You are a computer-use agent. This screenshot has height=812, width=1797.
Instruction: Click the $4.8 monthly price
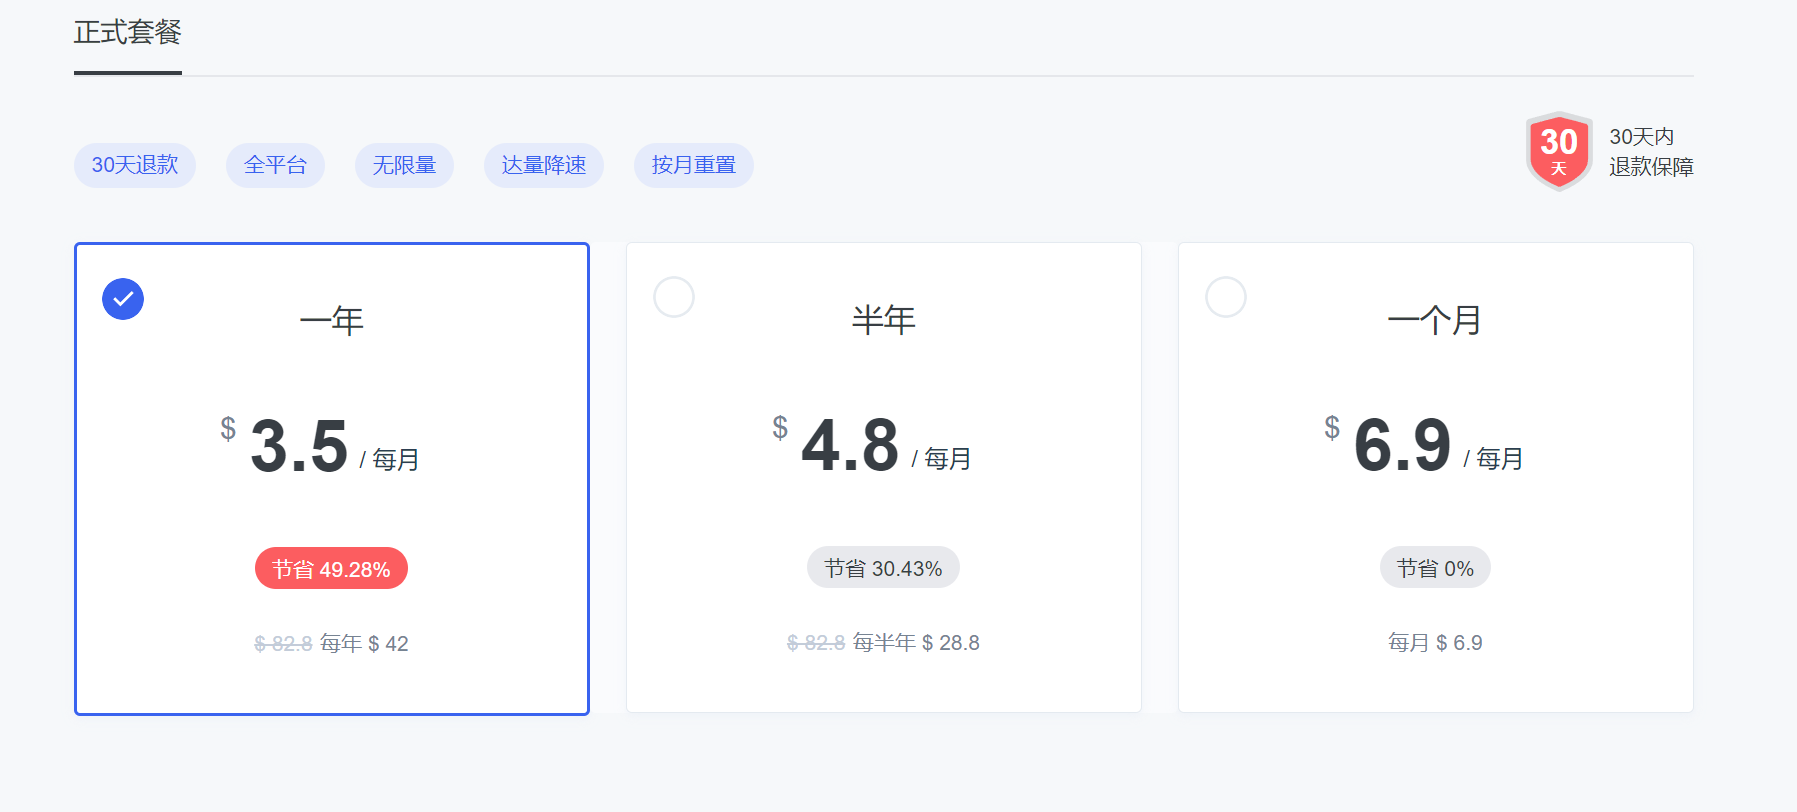[850, 445]
